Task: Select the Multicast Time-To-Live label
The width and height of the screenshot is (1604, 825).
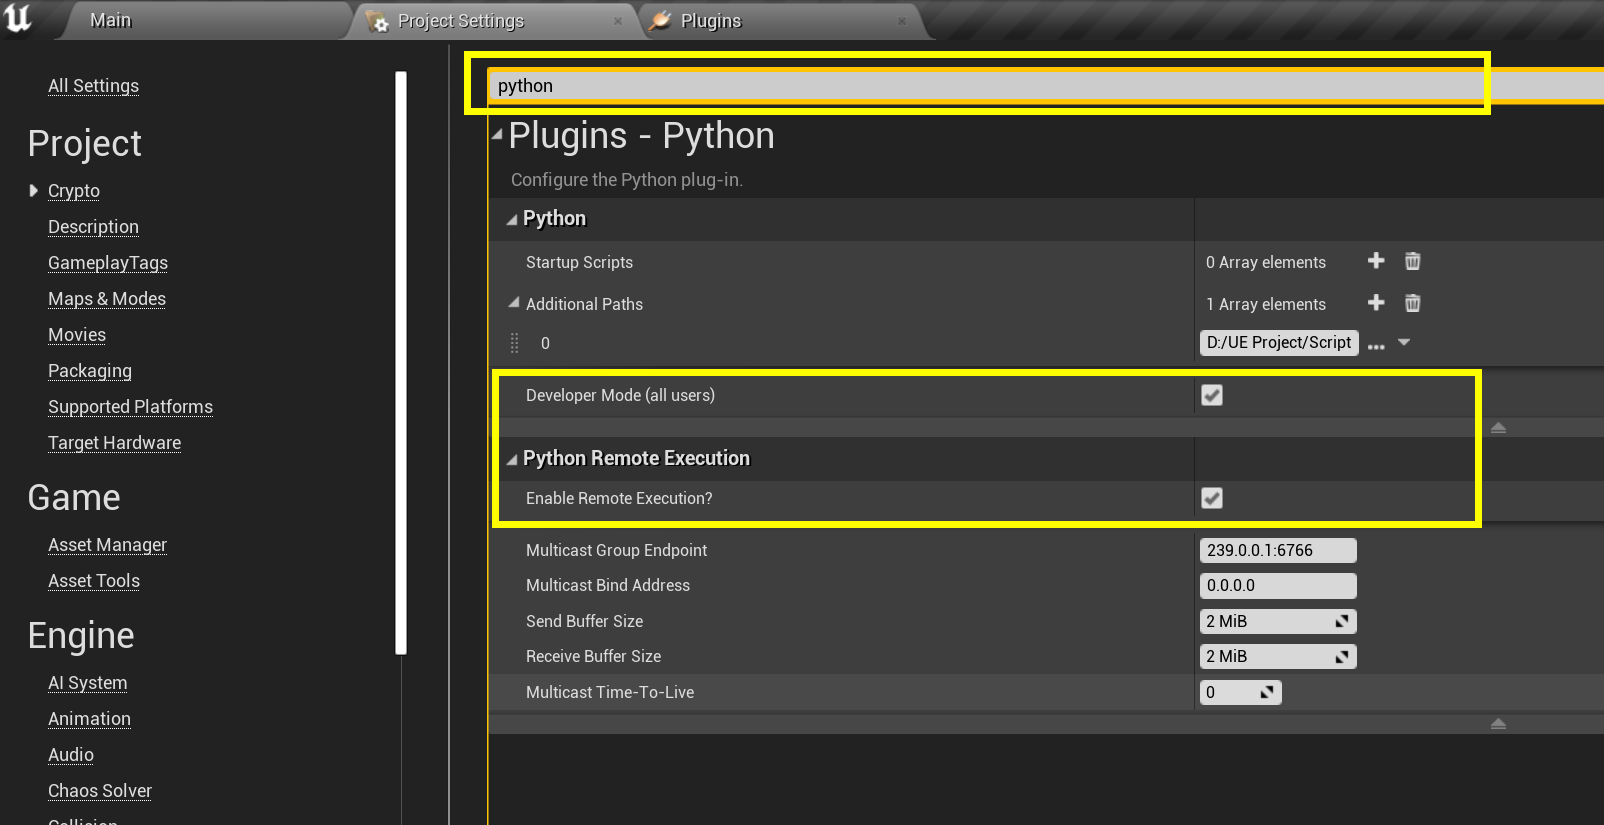Action: 610,692
